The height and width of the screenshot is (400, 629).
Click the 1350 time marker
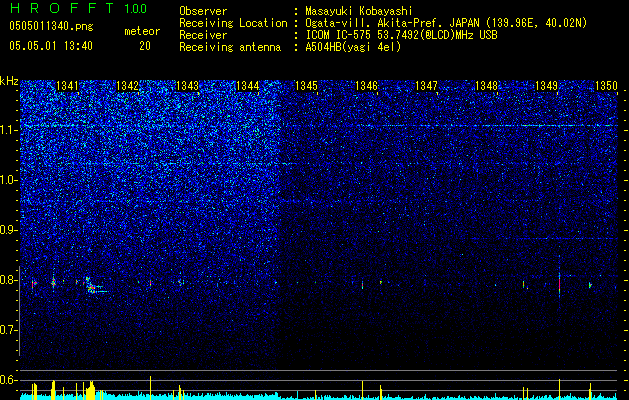pyautogui.click(x=606, y=86)
